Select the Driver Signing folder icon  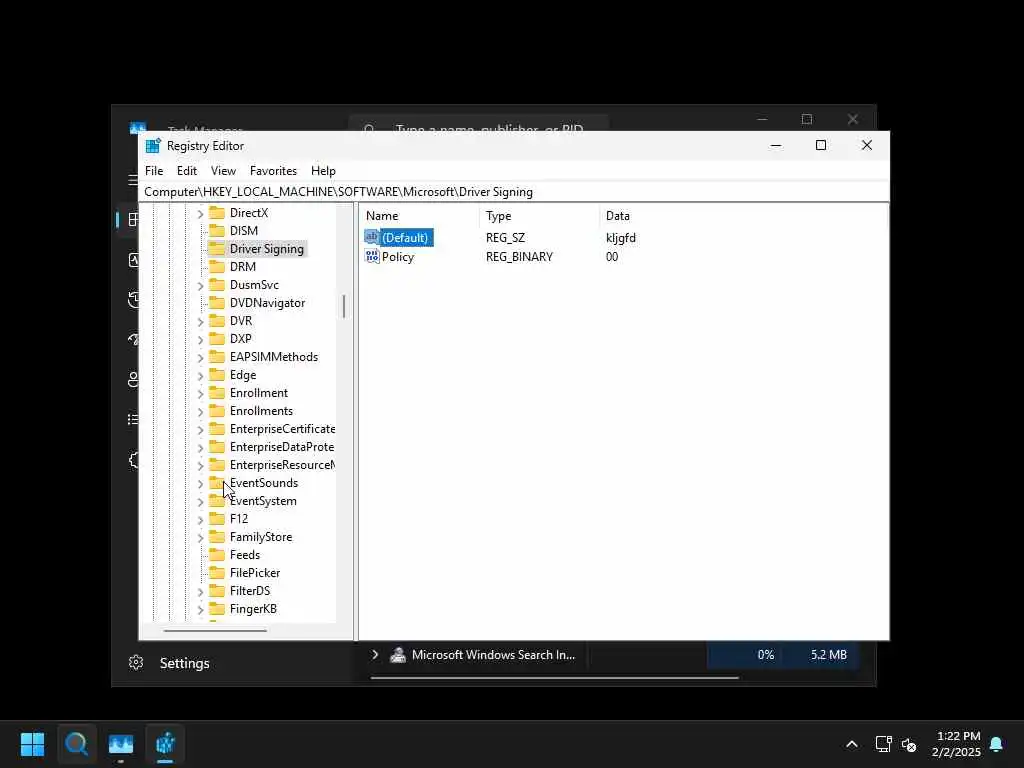click(217, 249)
